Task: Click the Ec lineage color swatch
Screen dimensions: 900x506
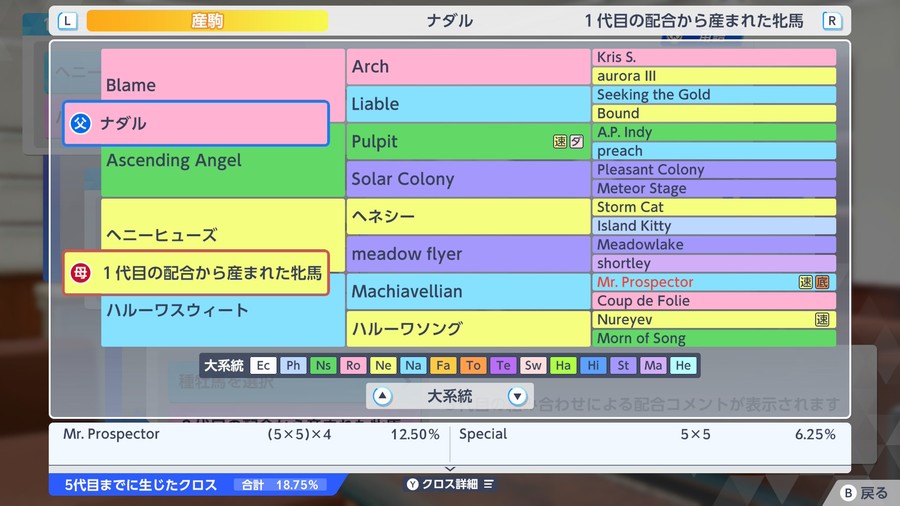Action: [263, 365]
